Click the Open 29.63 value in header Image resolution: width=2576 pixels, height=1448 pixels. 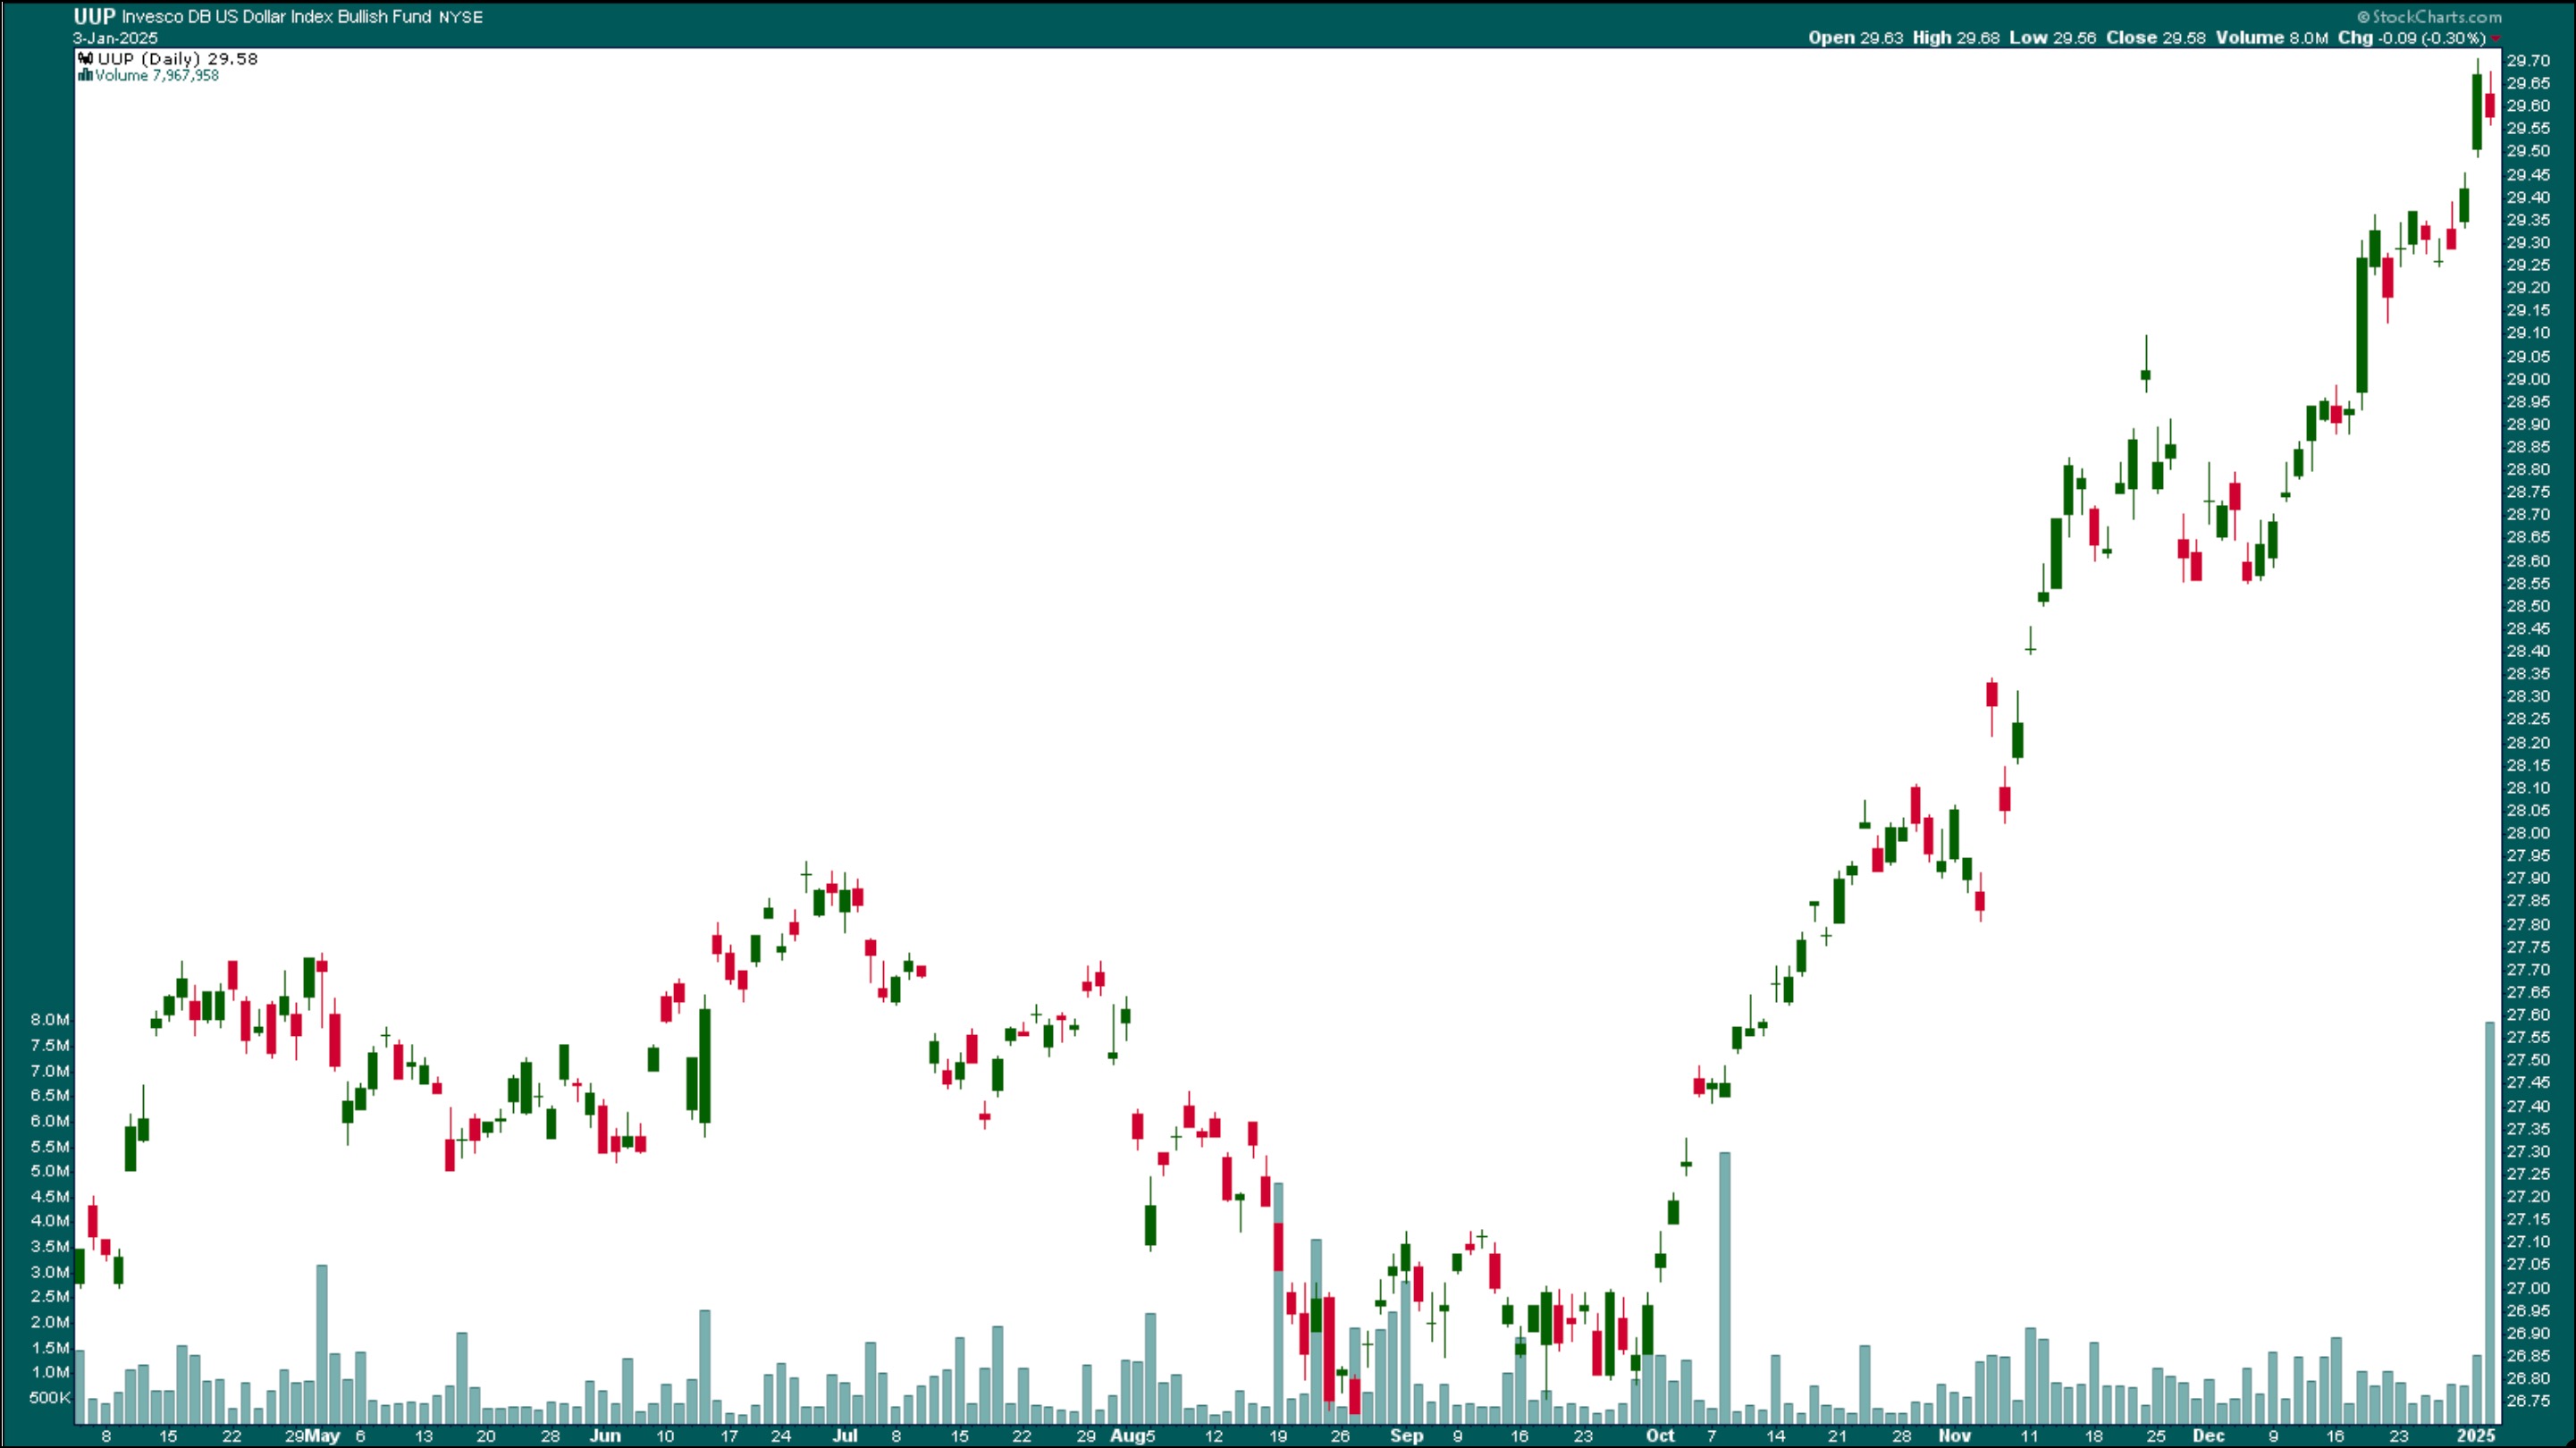pos(1856,38)
